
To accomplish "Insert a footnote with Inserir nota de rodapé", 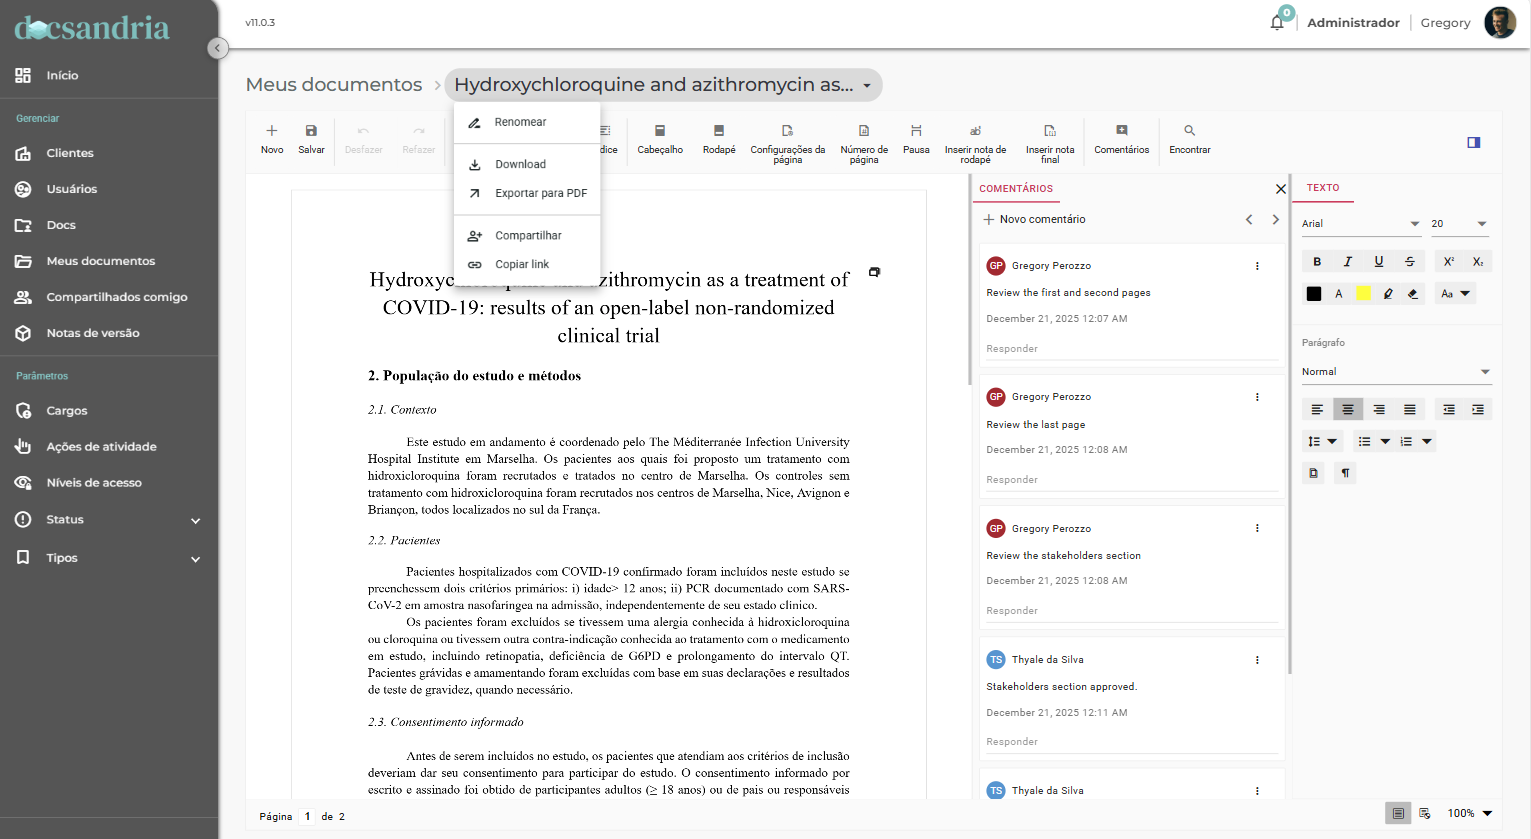I will click(x=975, y=143).
